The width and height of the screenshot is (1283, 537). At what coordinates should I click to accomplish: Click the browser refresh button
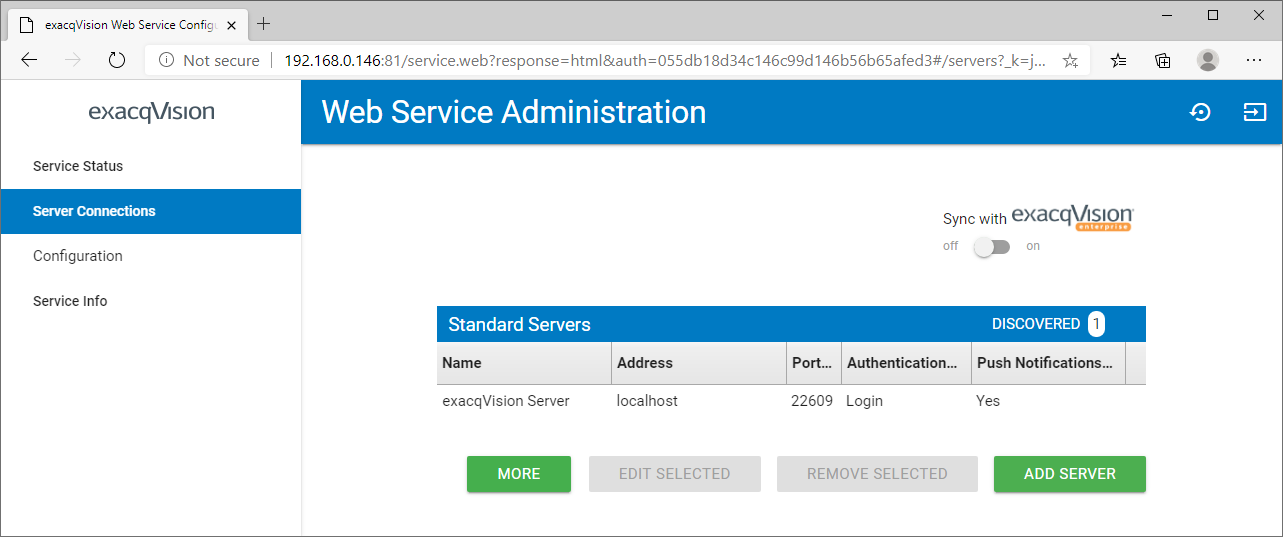(x=117, y=60)
